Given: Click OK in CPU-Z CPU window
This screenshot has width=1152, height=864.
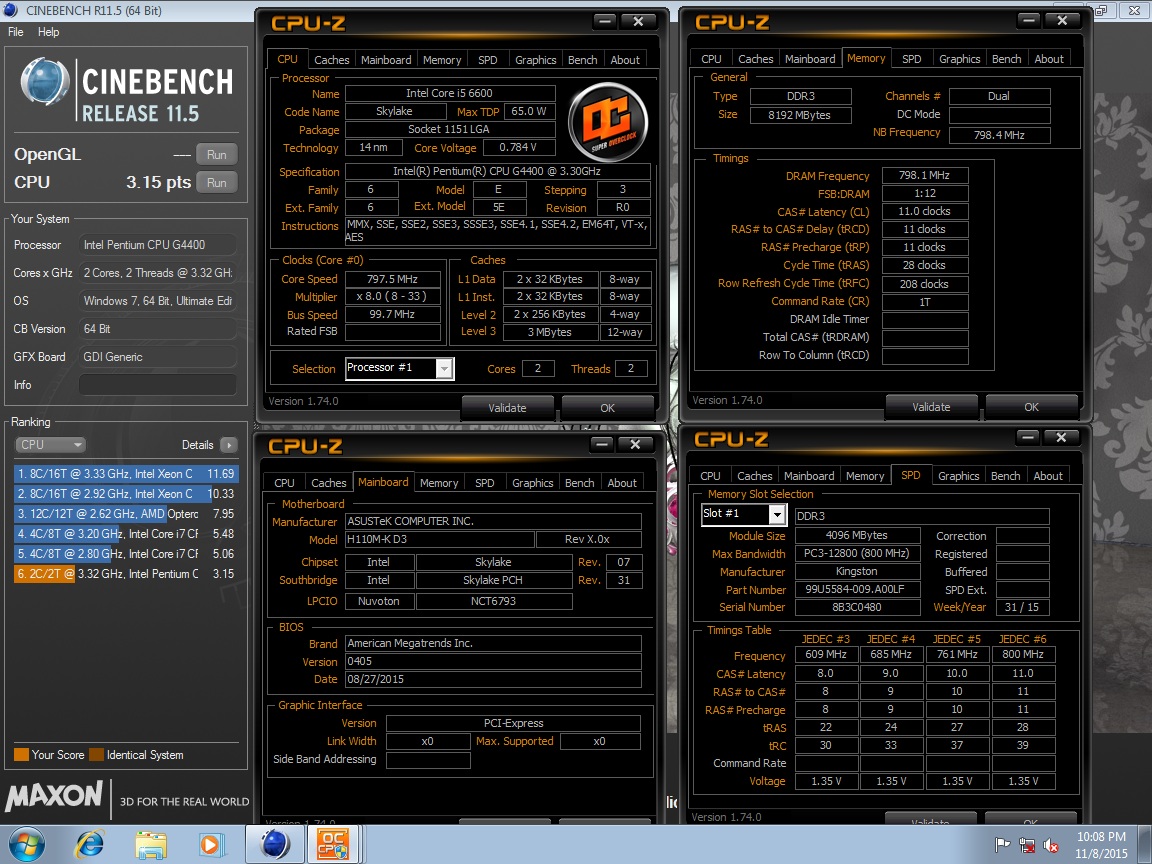Looking at the screenshot, I should pyautogui.click(x=607, y=408).
